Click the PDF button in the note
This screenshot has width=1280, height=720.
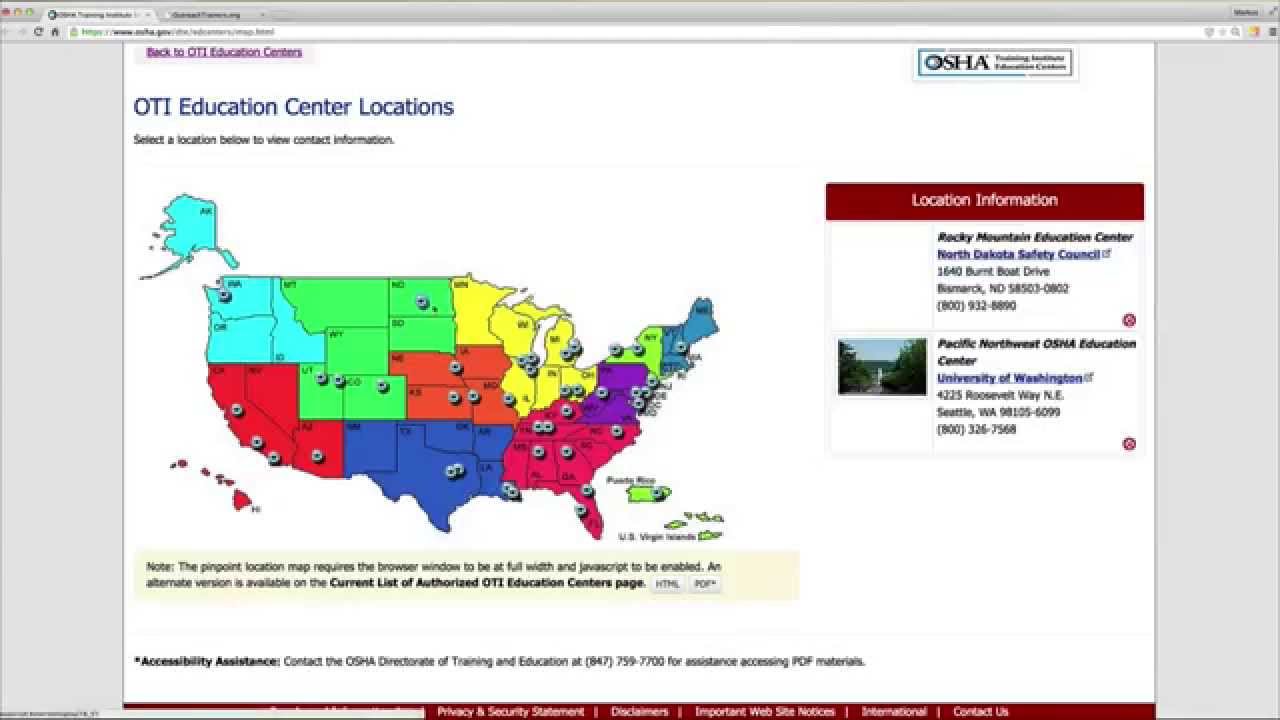705,584
